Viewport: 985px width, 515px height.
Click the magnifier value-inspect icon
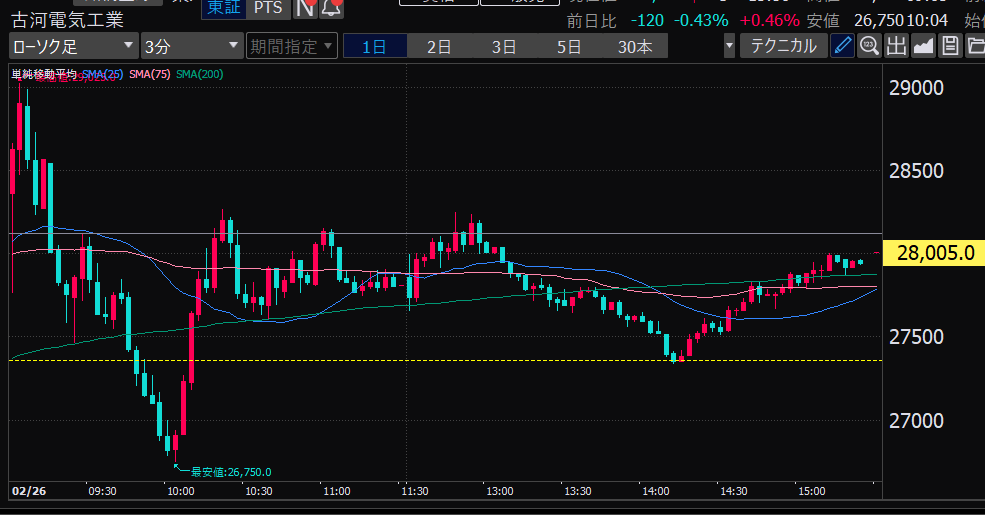tap(869, 45)
